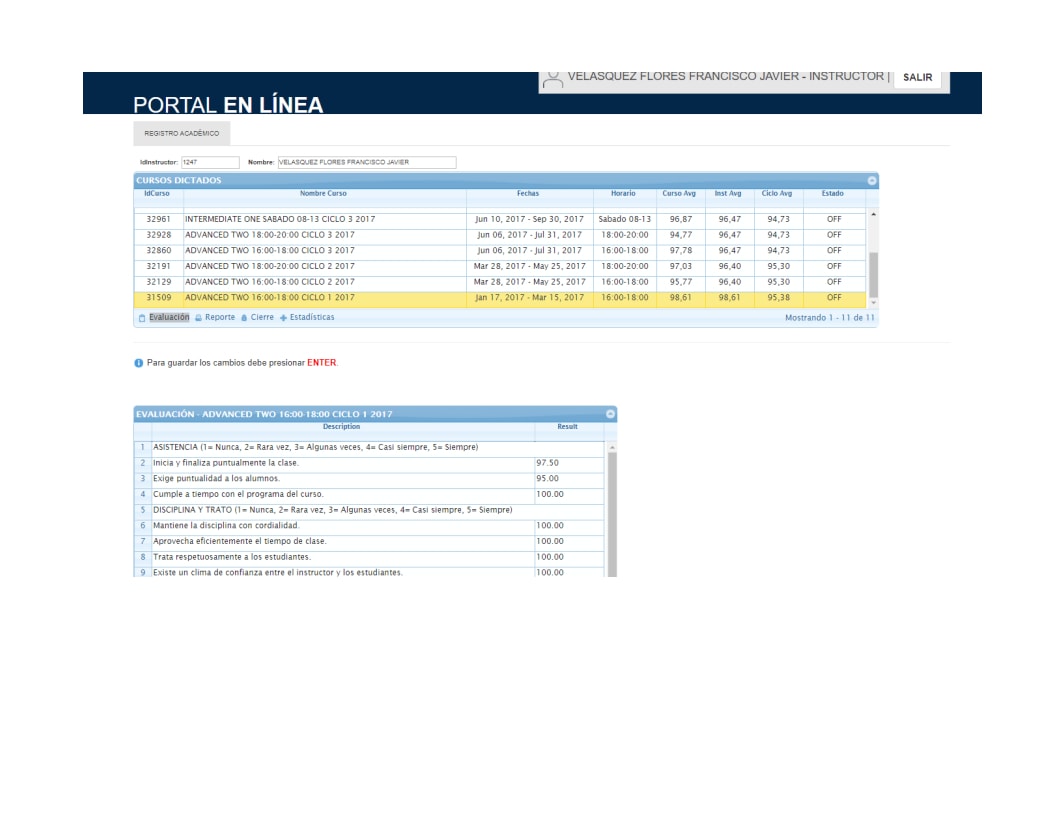Sort by Nombre Curso column header

(324, 194)
